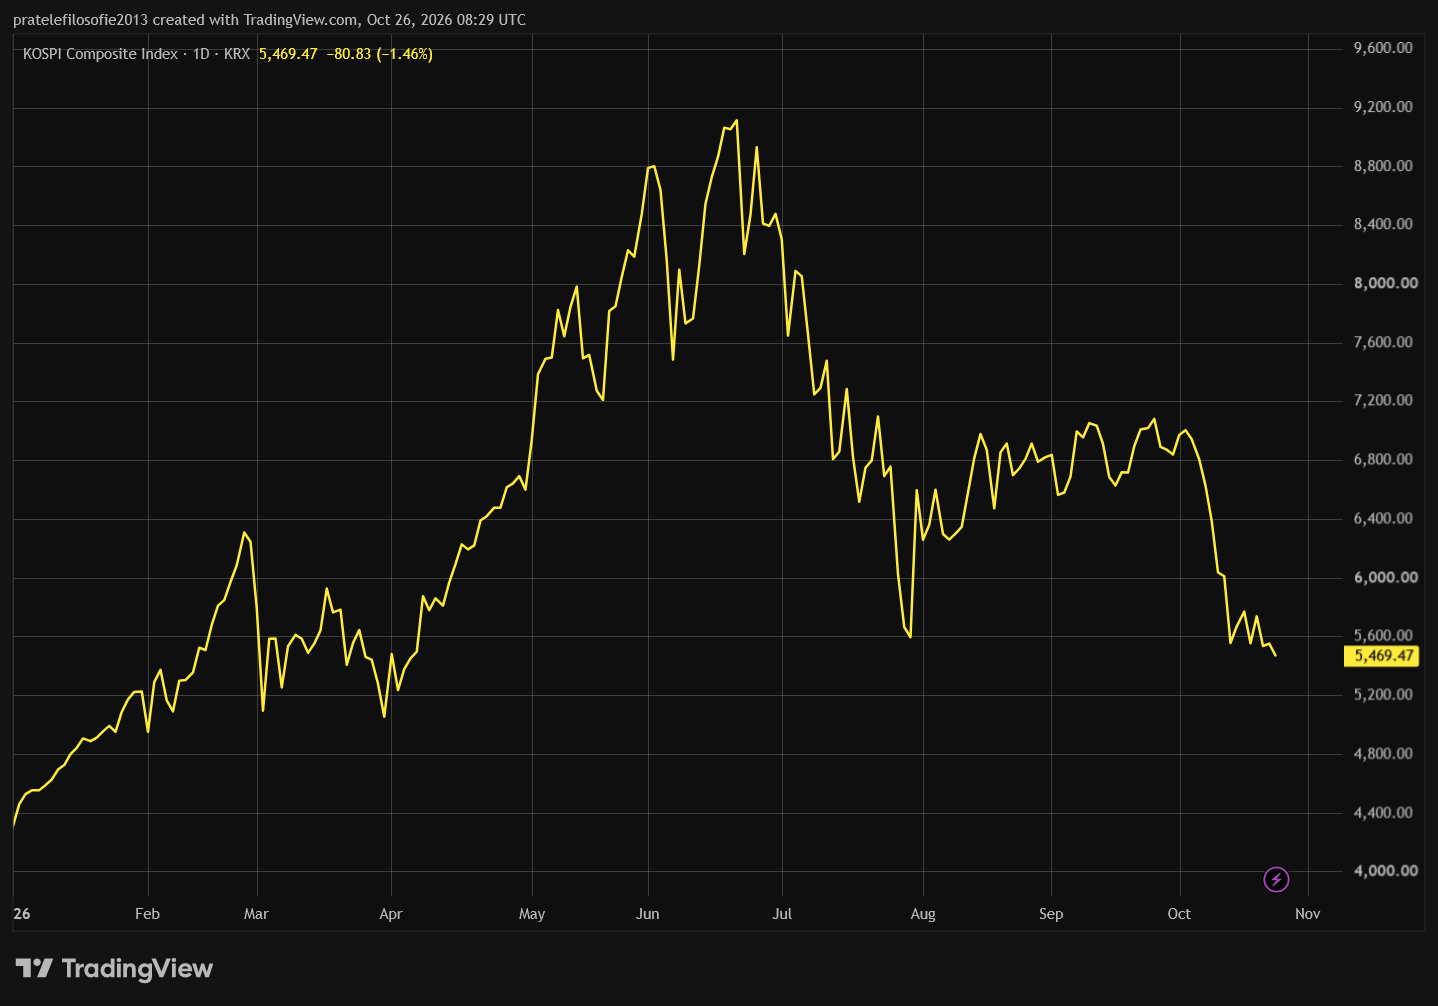The image size is (1438, 1006).
Task: Click the Oct label on time axis
Action: 1179,913
